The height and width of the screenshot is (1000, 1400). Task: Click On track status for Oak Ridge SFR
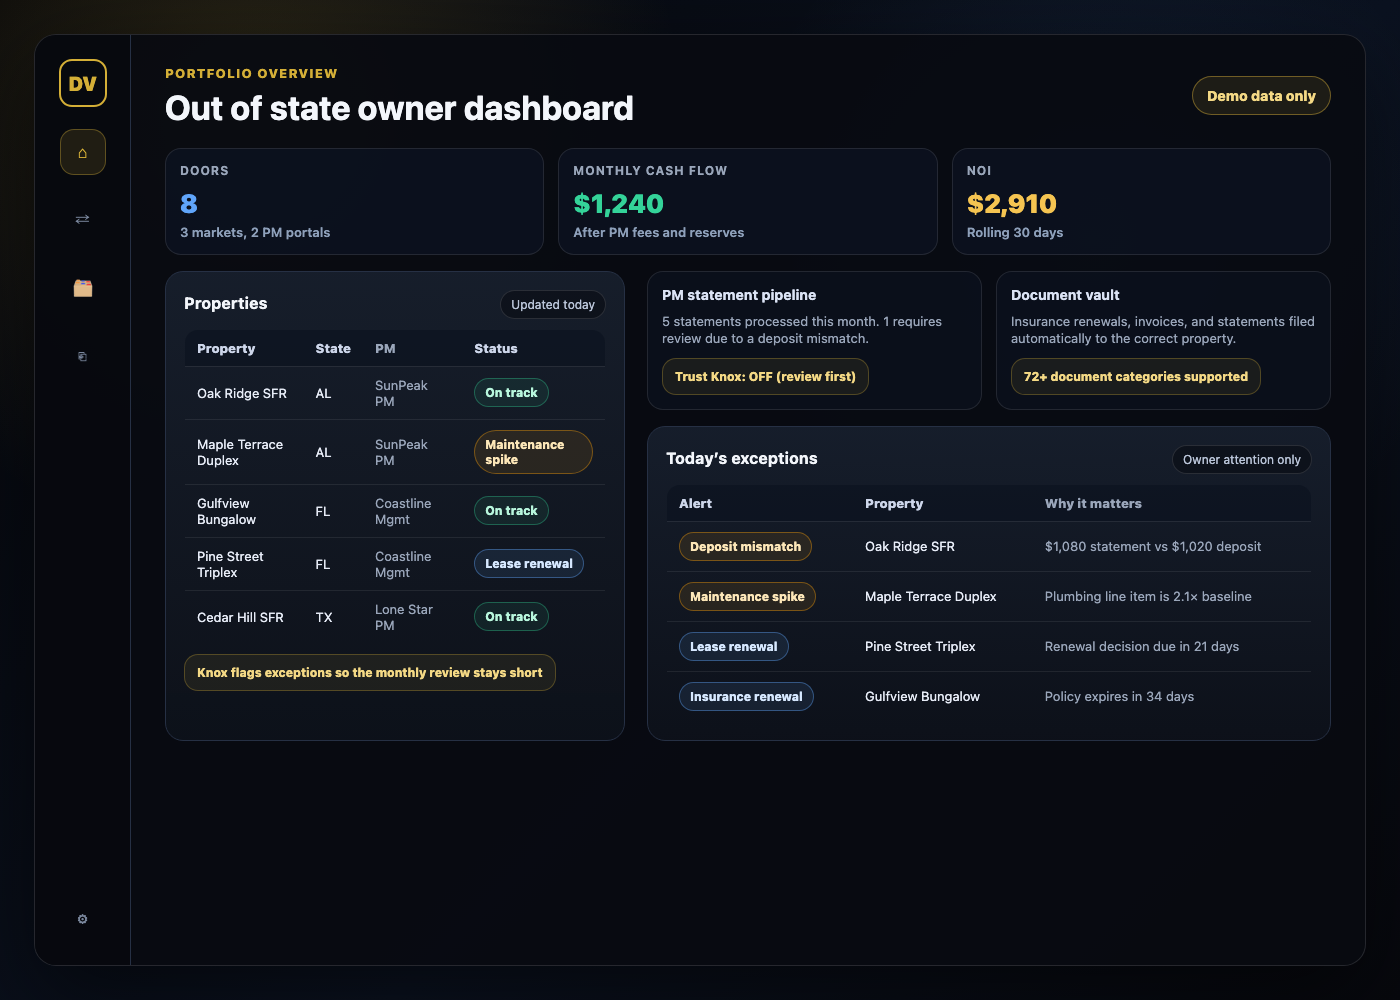click(x=511, y=393)
